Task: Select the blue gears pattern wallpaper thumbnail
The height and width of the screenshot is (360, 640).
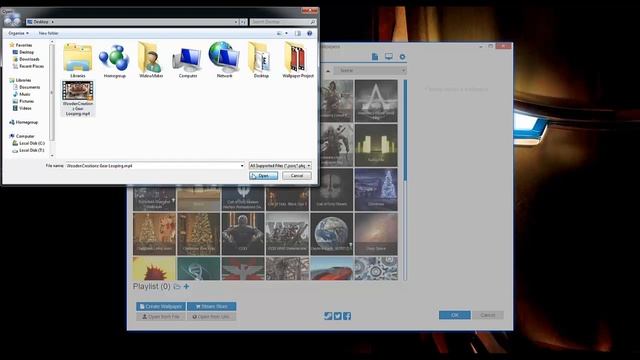Action: coord(376,269)
